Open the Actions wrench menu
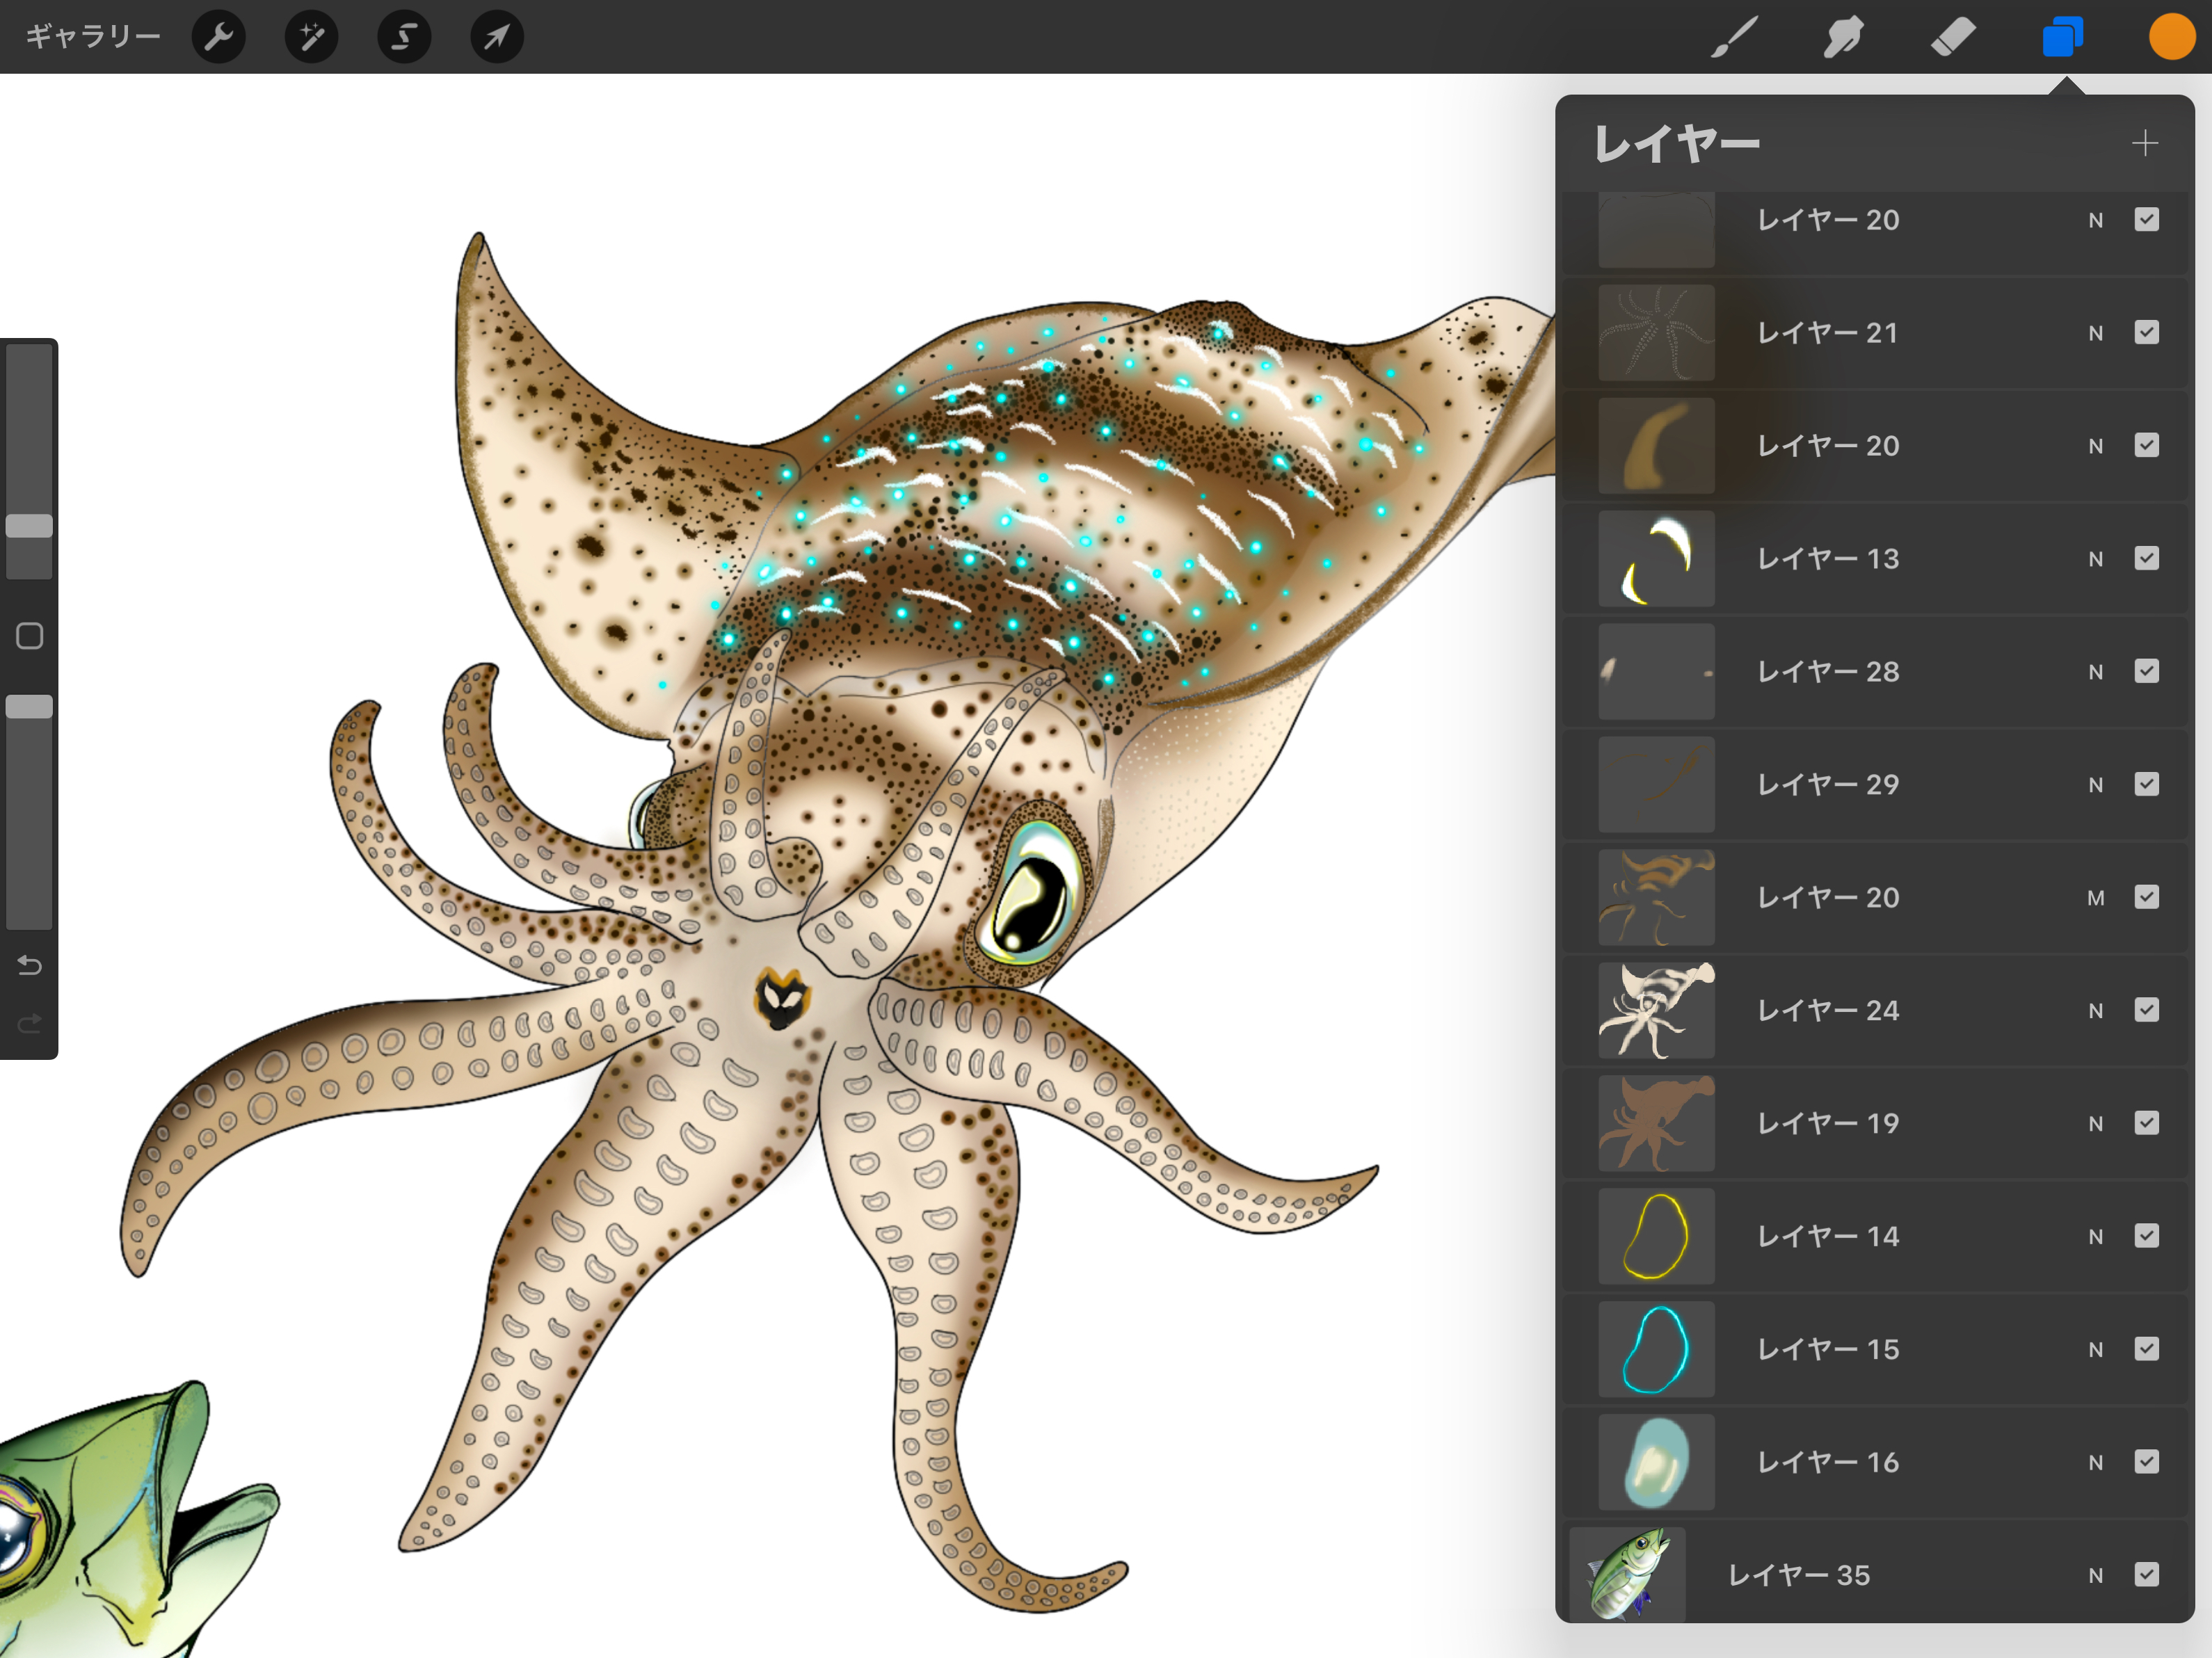2212x1658 pixels. 218,37
